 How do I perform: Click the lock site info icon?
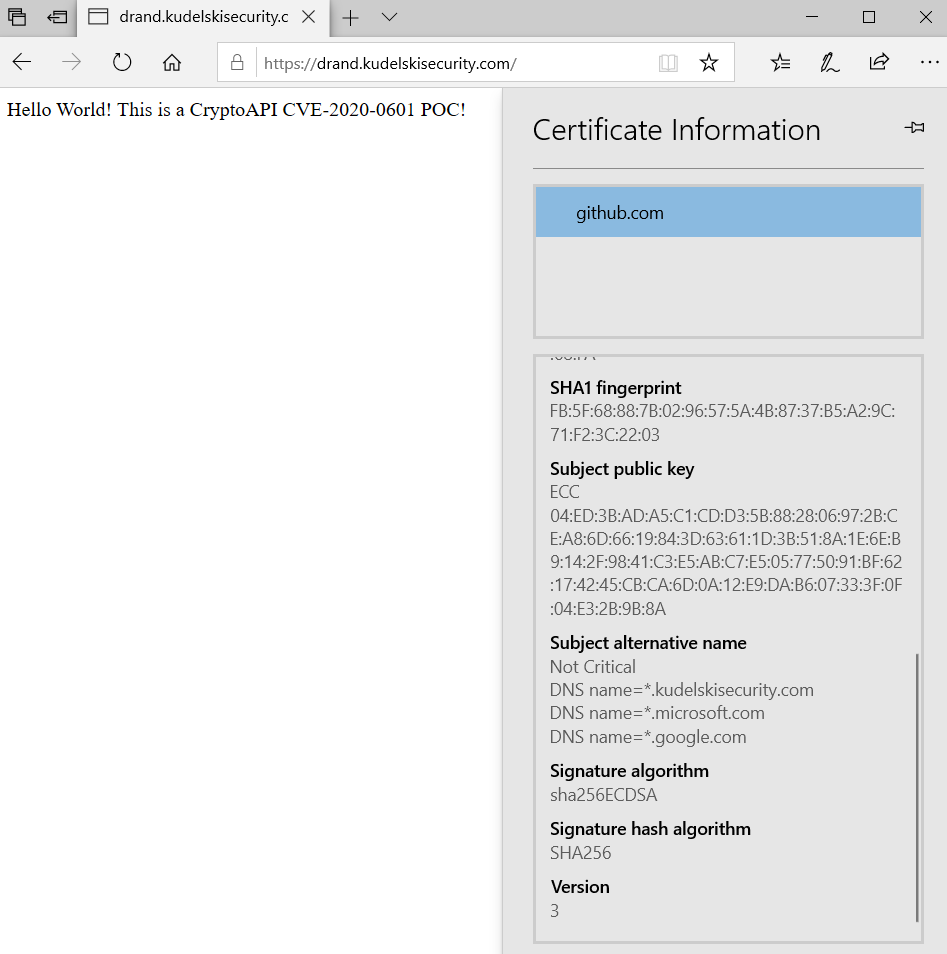237,62
